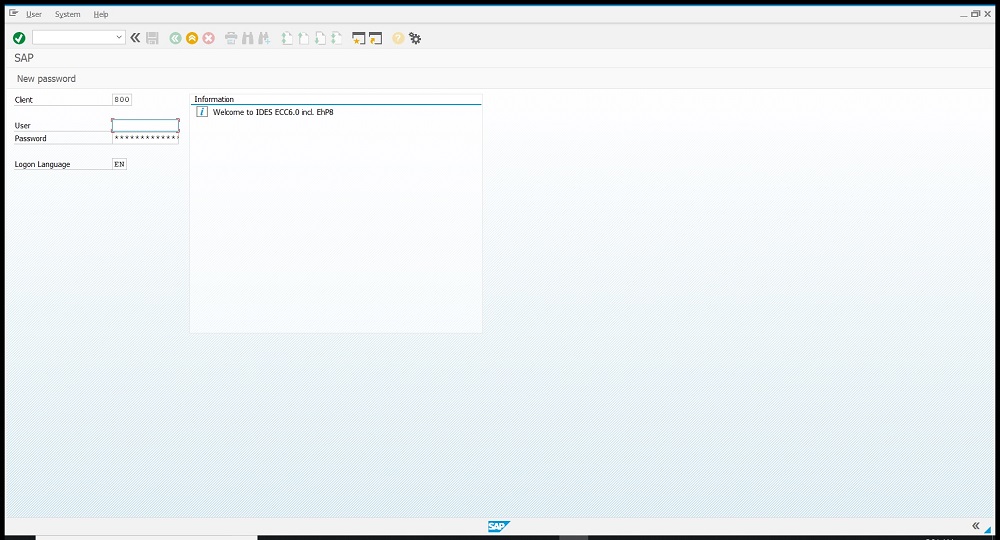Click the blue information icon in Information box
The image size is (1000, 540).
(202, 112)
